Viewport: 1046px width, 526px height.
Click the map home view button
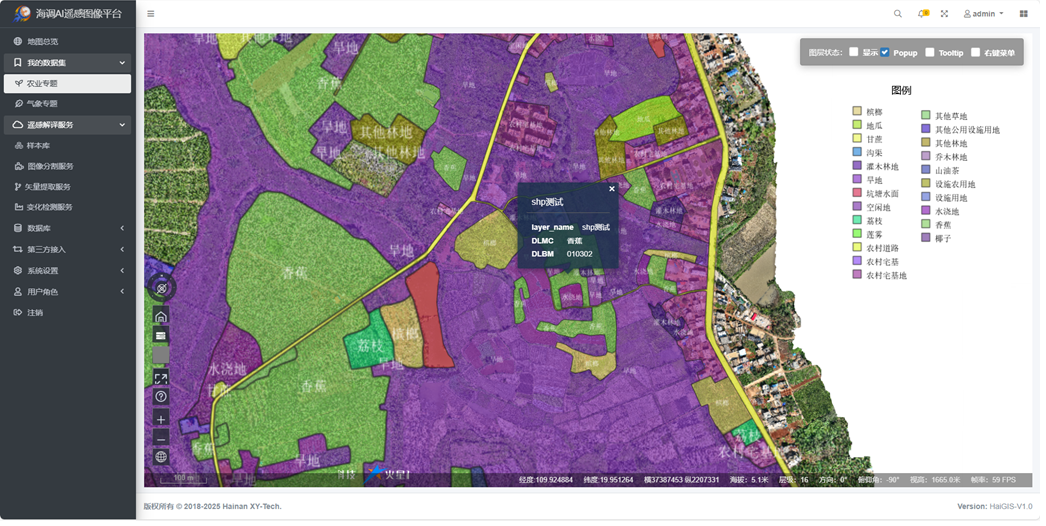(161, 318)
